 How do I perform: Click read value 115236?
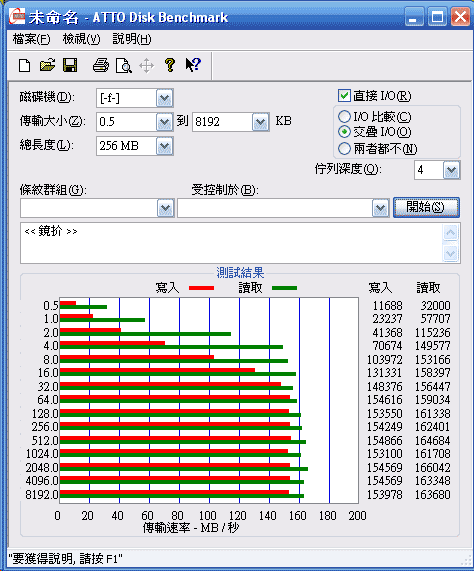click(x=432, y=332)
